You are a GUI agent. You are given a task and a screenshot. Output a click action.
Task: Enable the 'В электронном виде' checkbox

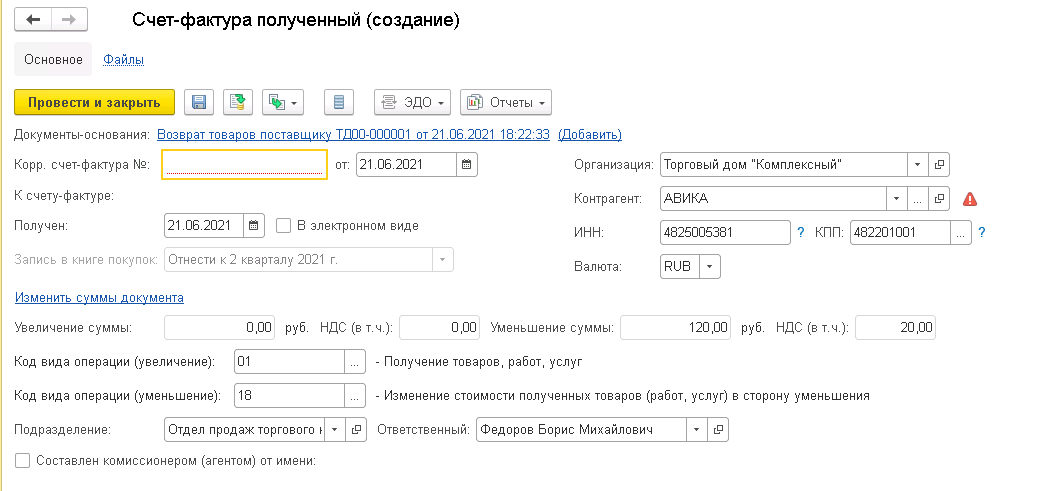[284, 225]
